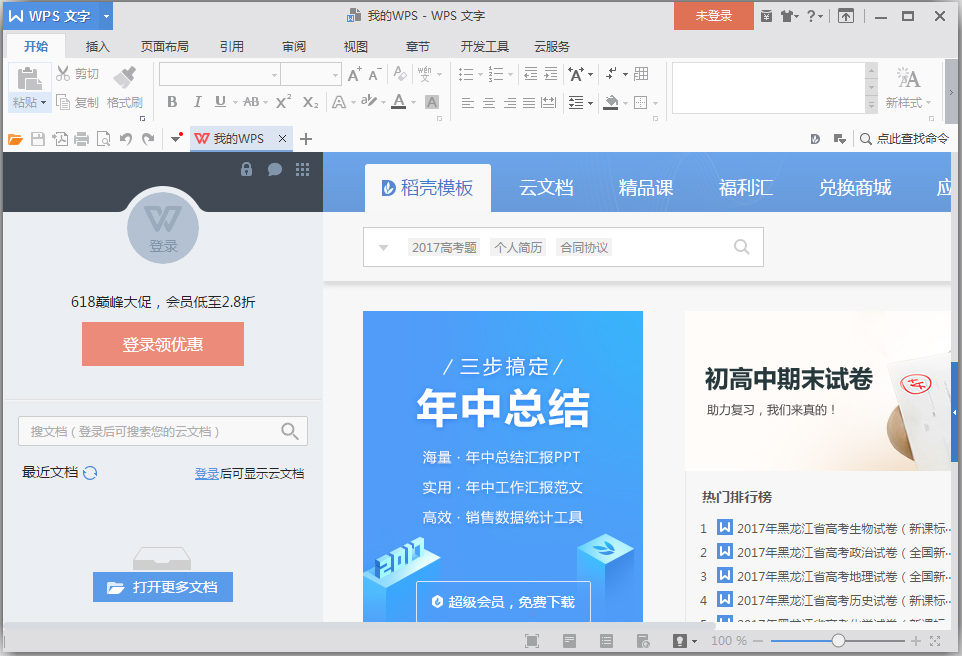Click the Text highlight color pen
The height and width of the screenshot is (656, 962).
coord(369,101)
